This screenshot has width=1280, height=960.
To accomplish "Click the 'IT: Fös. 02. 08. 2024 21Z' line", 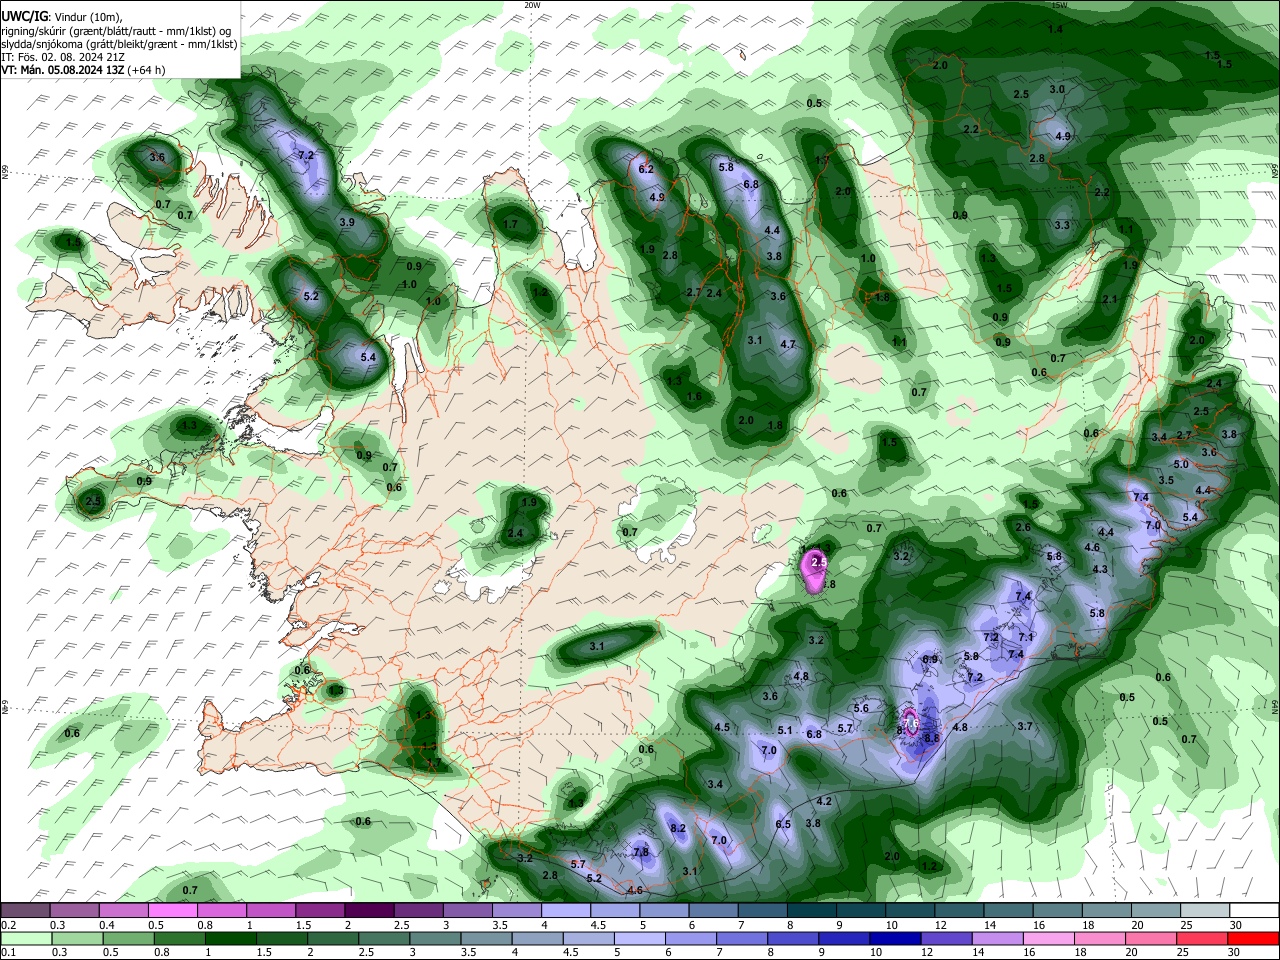I will [62, 57].
